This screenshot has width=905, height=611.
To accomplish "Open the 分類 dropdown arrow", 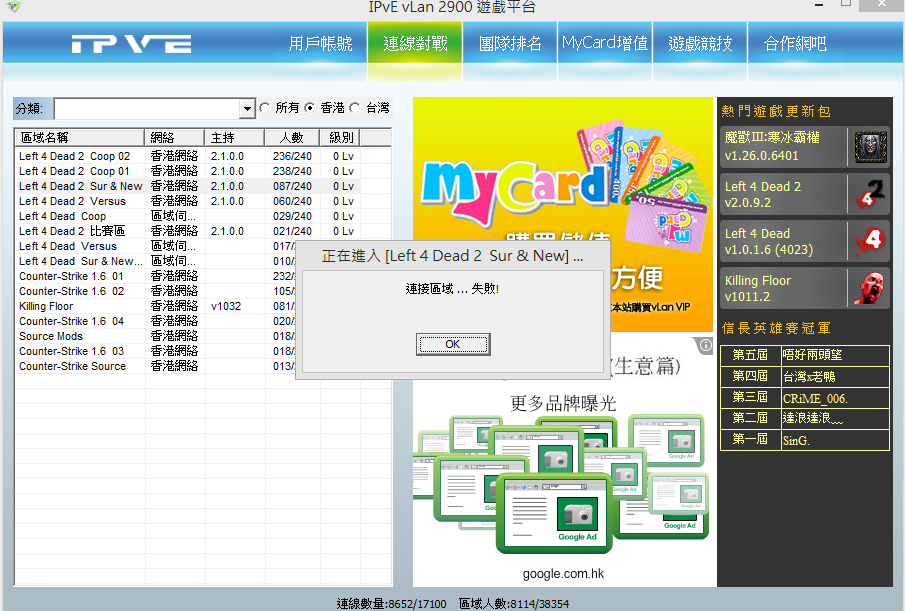I will [248, 109].
